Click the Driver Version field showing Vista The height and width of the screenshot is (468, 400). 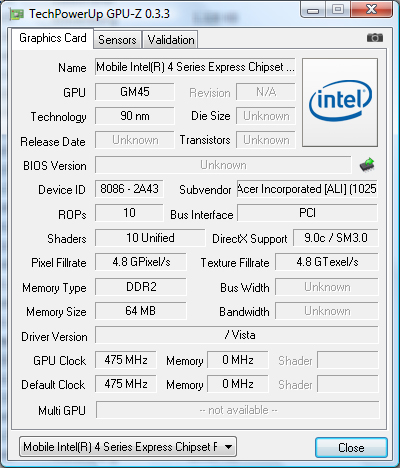coord(237,335)
